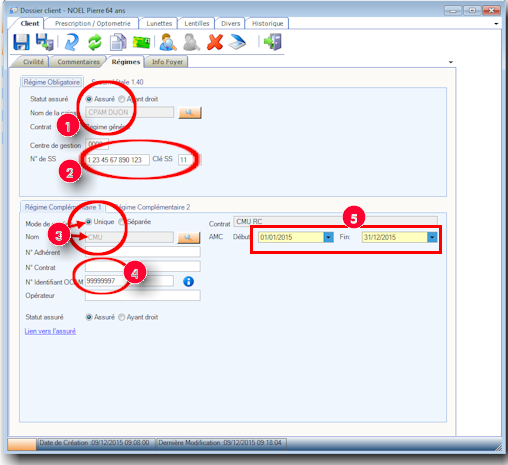Click the blue undo arrow icon
Viewport: 508px width, 465px height.
point(72,42)
